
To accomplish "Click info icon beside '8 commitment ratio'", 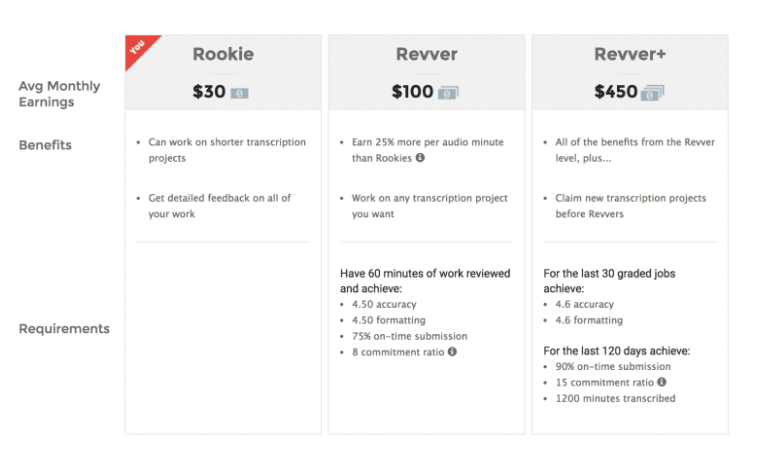I will pyautogui.click(x=452, y=351).
